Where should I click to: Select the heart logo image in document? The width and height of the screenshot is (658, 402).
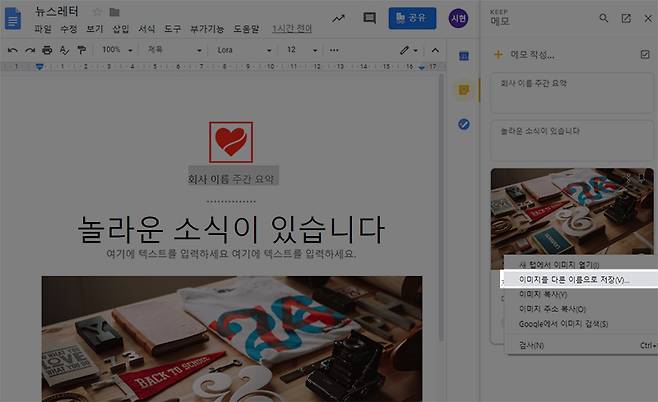click(231, 142)
